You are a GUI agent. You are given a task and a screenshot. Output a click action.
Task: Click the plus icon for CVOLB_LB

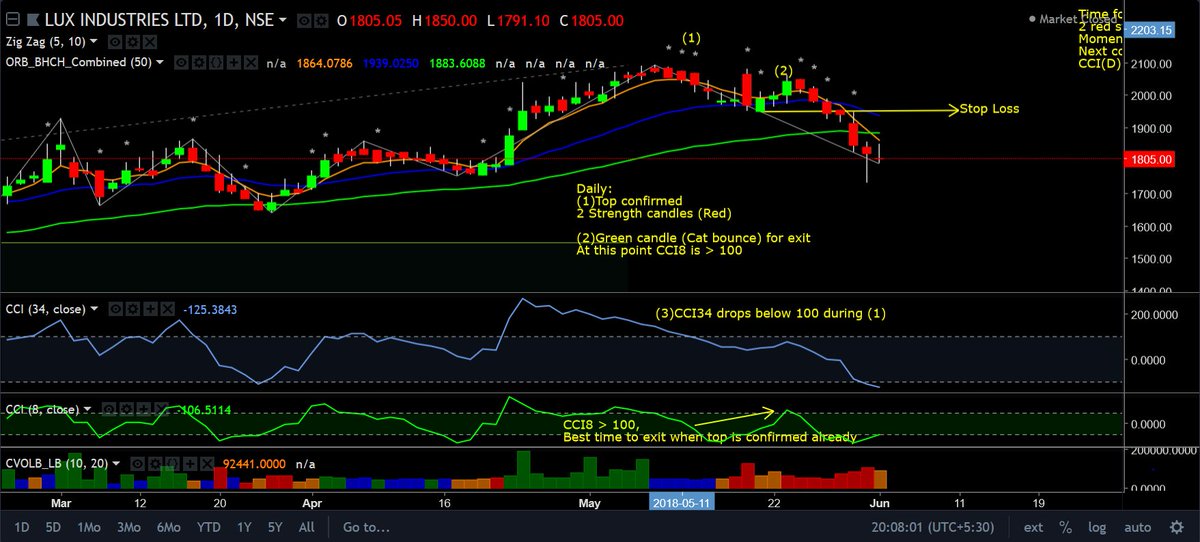190,463
